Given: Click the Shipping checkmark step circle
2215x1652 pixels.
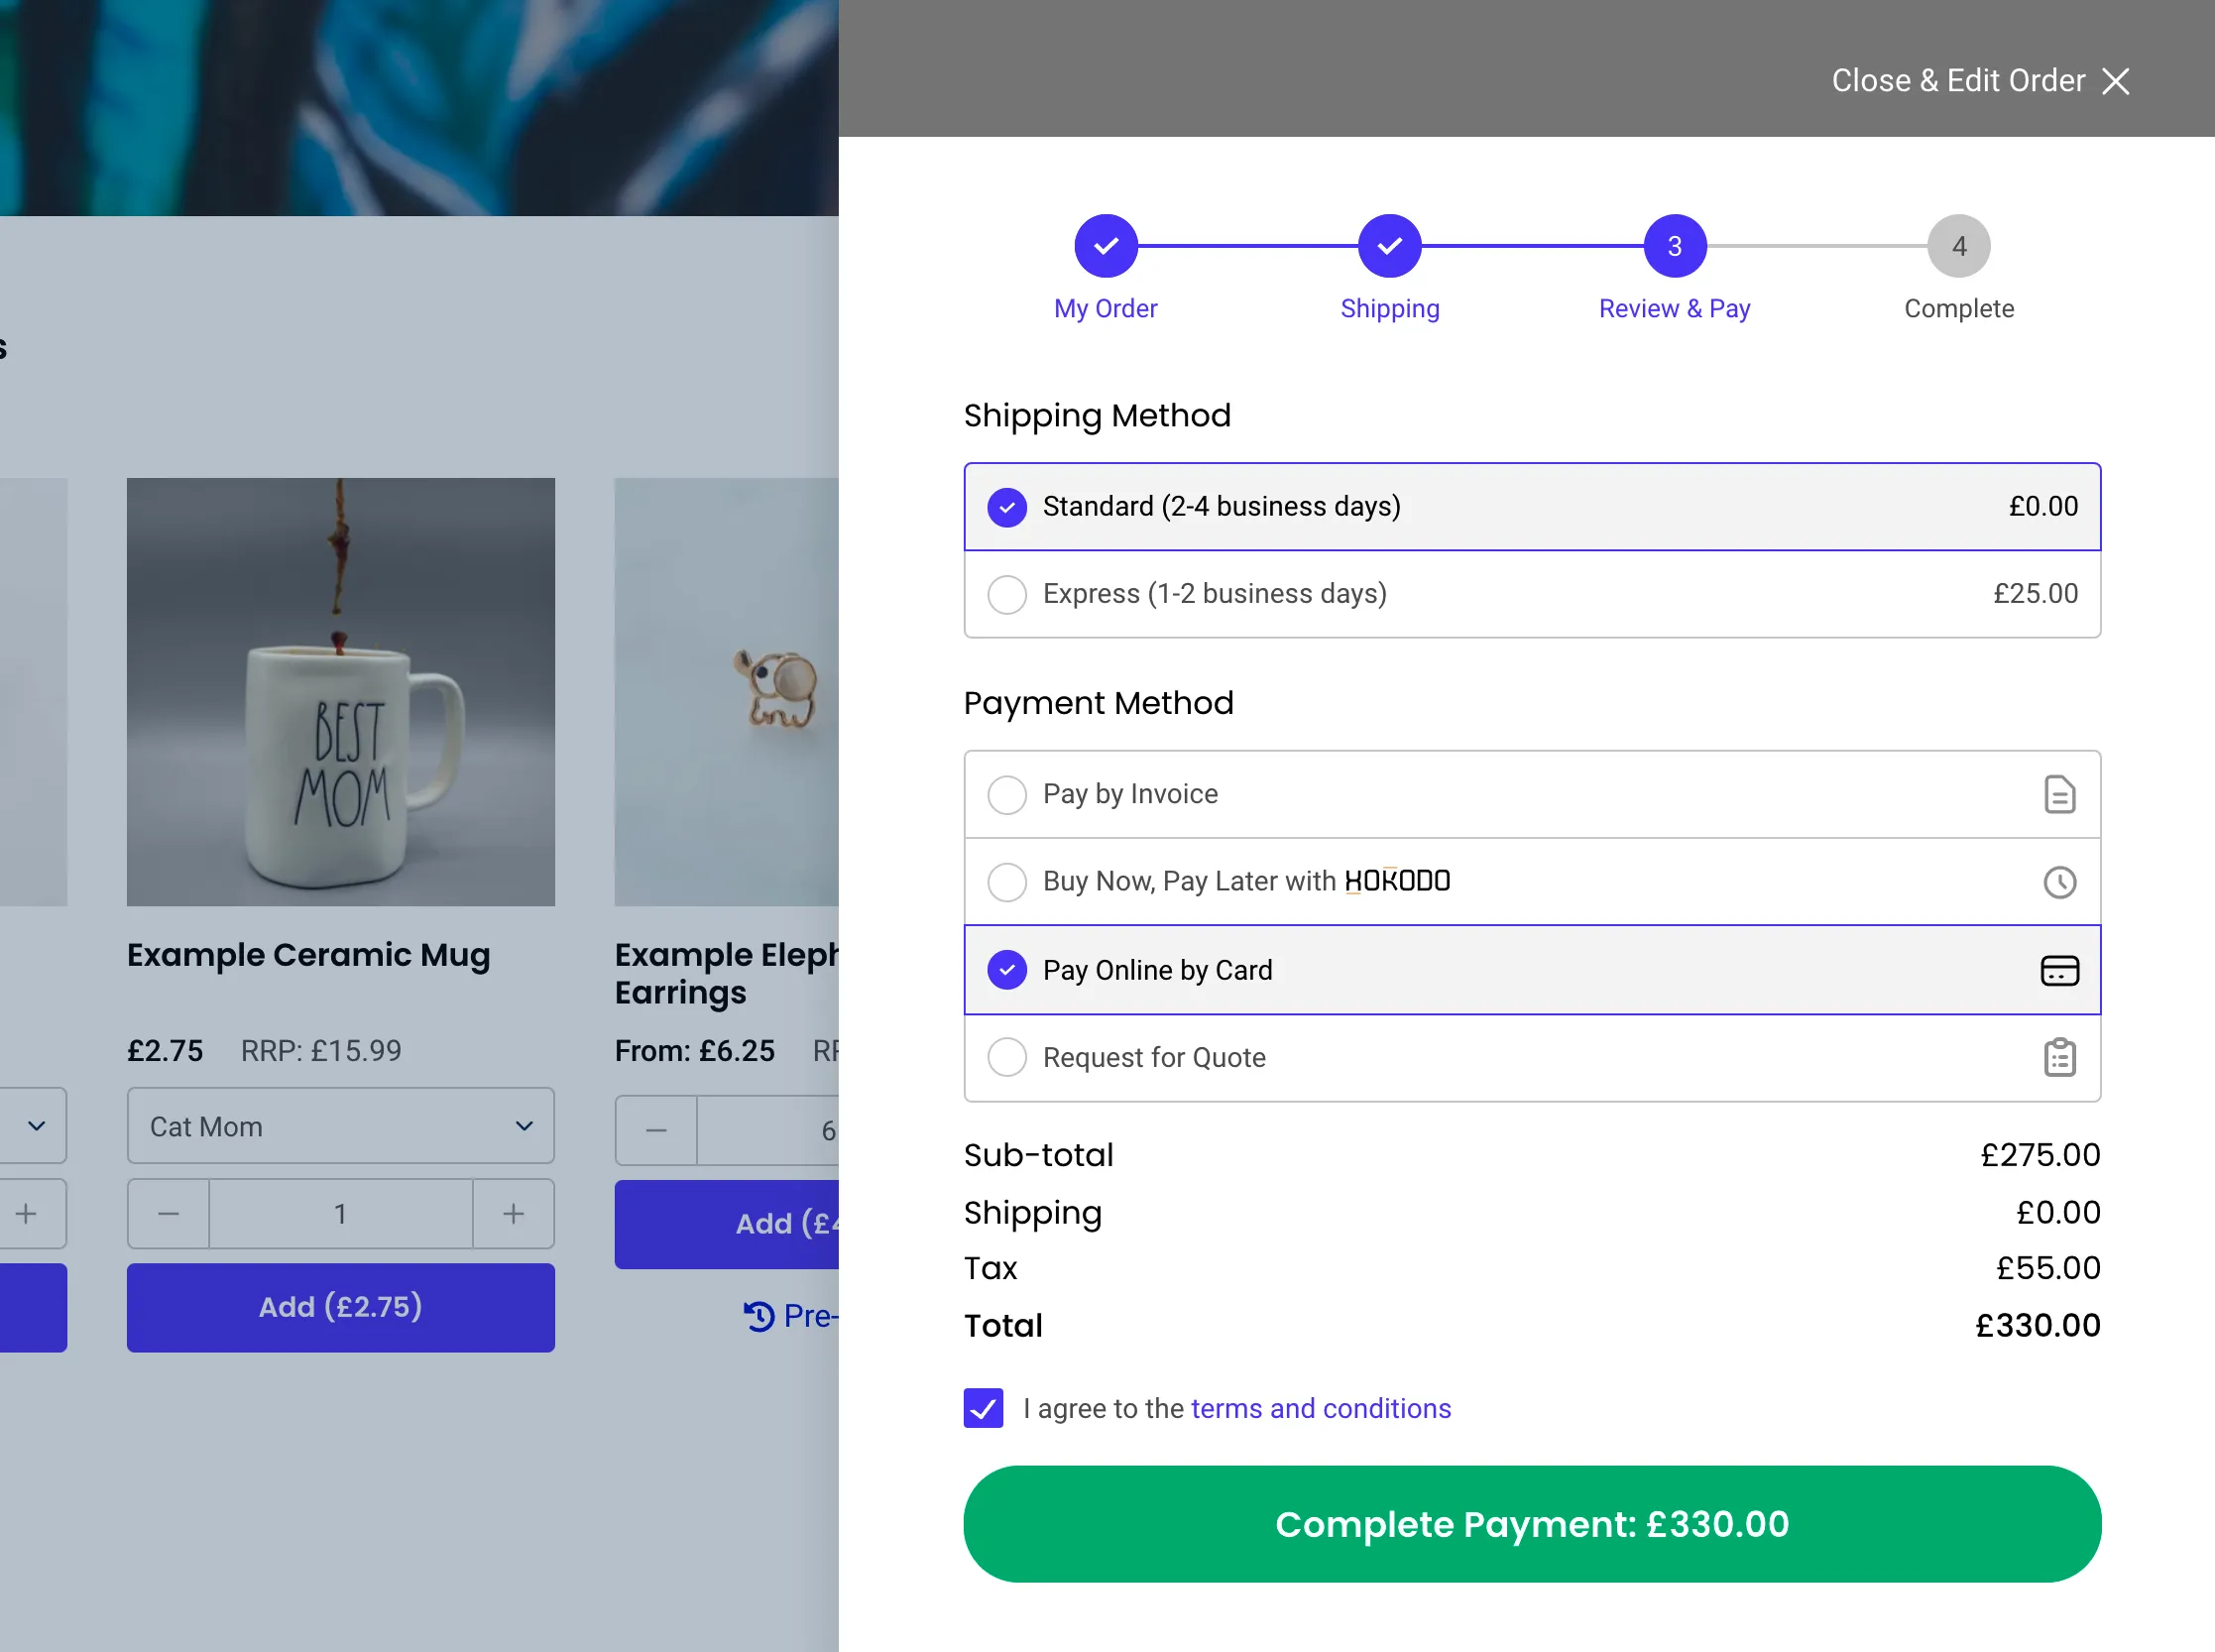Looking at the screenshot, I should pyautogui.click(x=1389, y=246).
